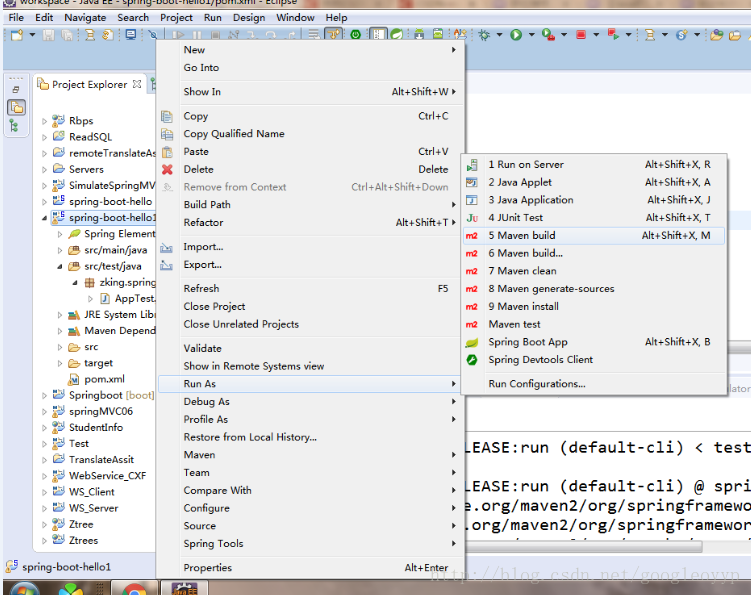Image resolution: width=751 pixels, height=595 pixels.
Task: Choose 6 Maven build... option
Action: tap(594, 253)
